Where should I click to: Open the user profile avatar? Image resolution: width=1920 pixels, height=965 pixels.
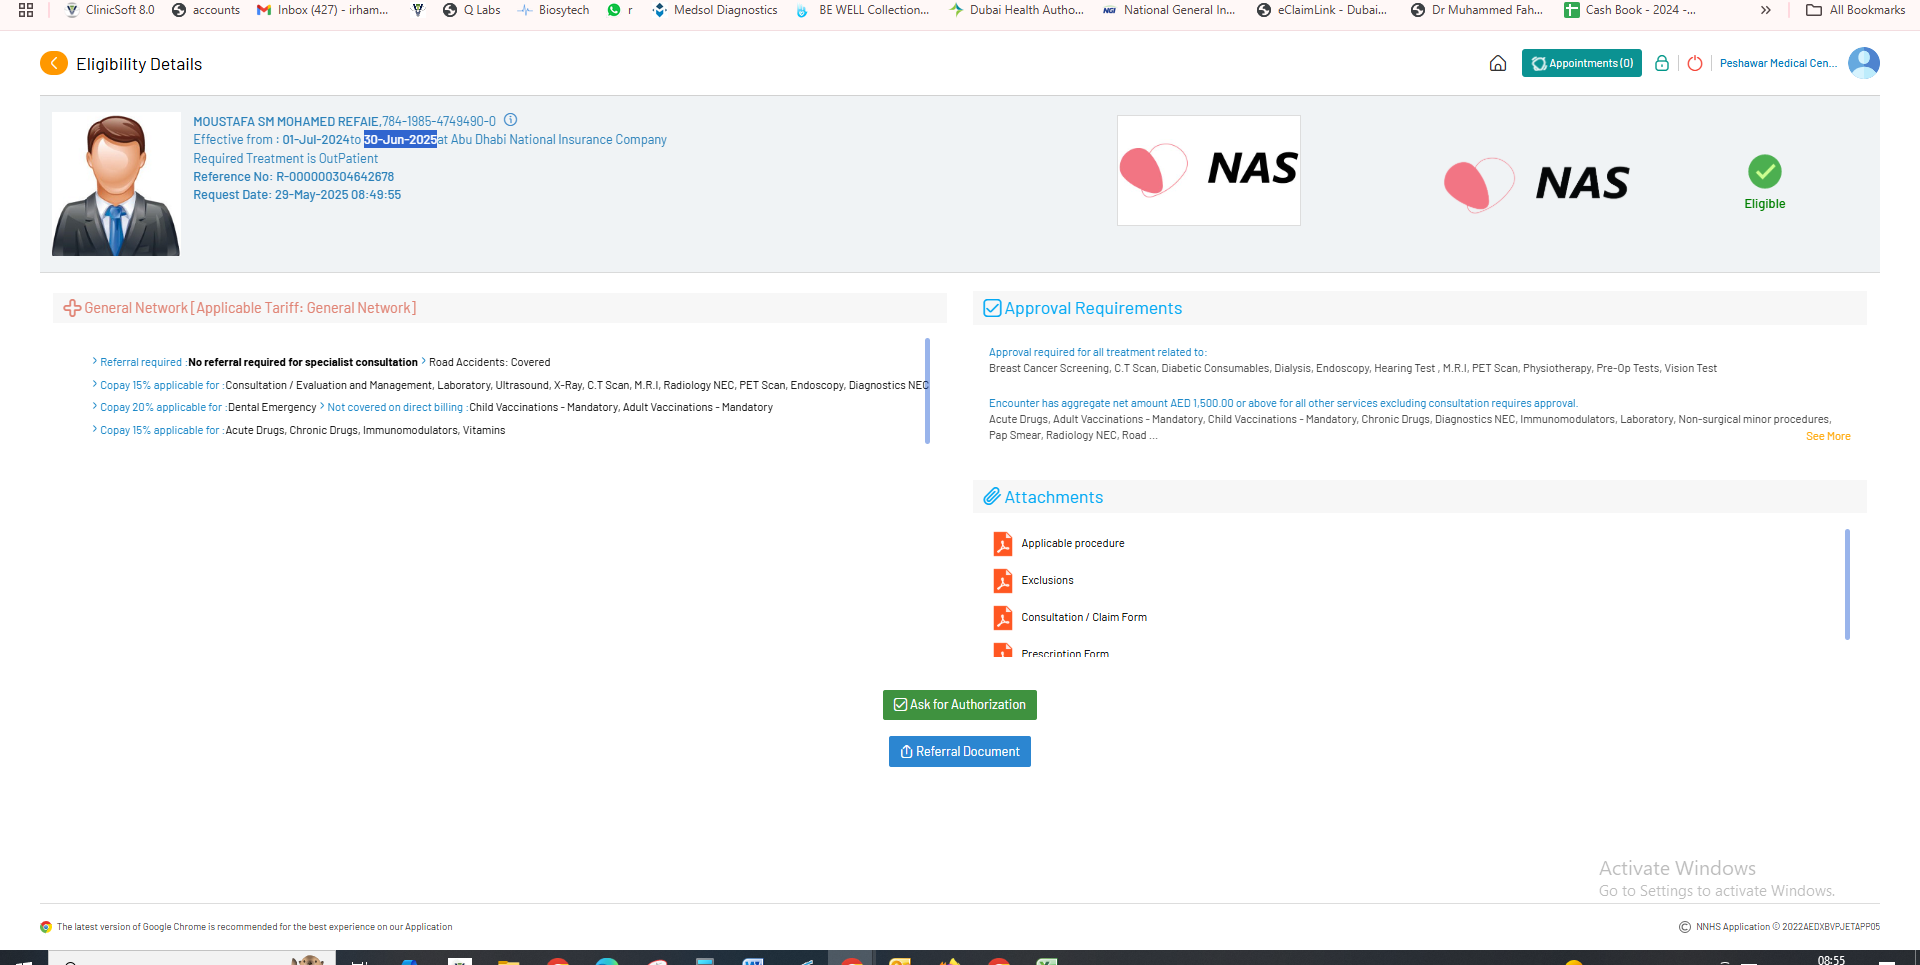click(1864, 63)
